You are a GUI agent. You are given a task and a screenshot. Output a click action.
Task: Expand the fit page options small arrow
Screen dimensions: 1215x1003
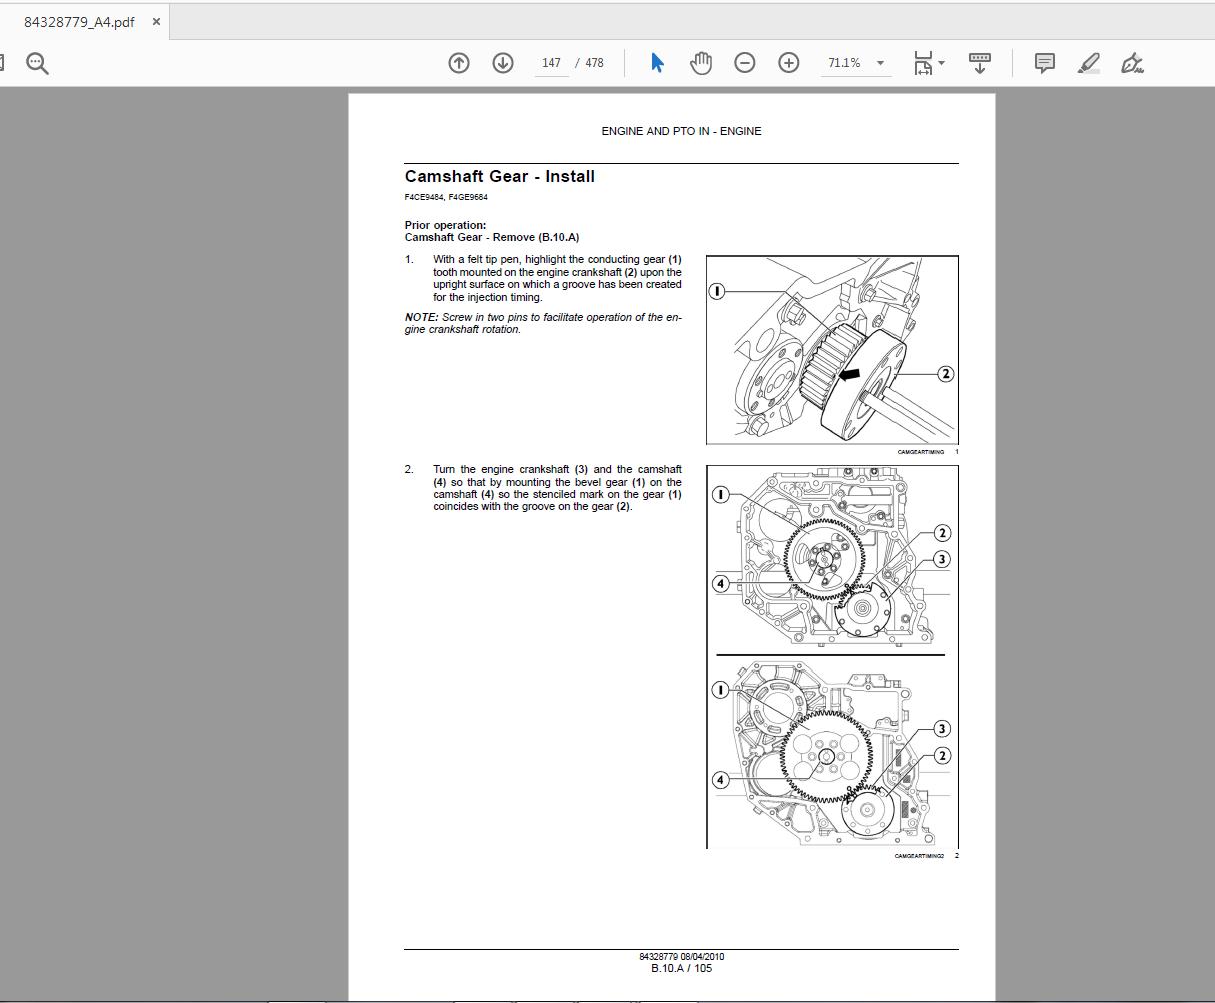click(942, 63)
